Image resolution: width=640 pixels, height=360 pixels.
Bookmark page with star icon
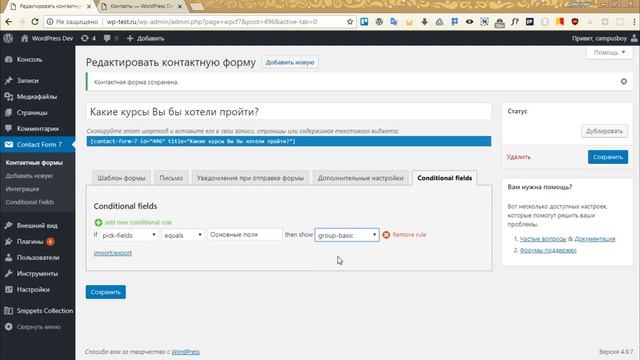click(350, 22)
